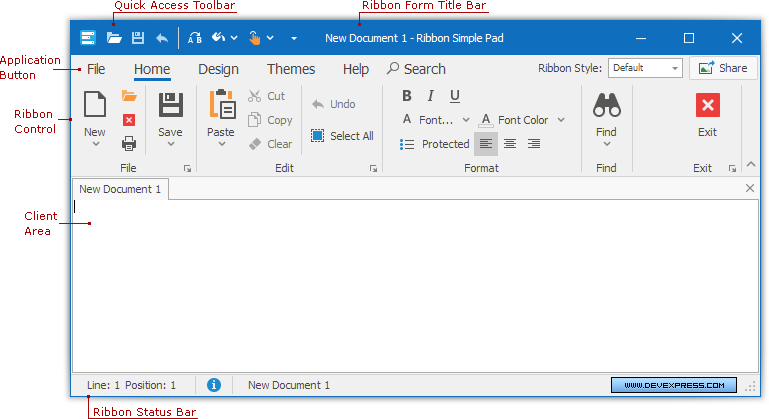Click the window resize grip in status bar

[750, 387]
